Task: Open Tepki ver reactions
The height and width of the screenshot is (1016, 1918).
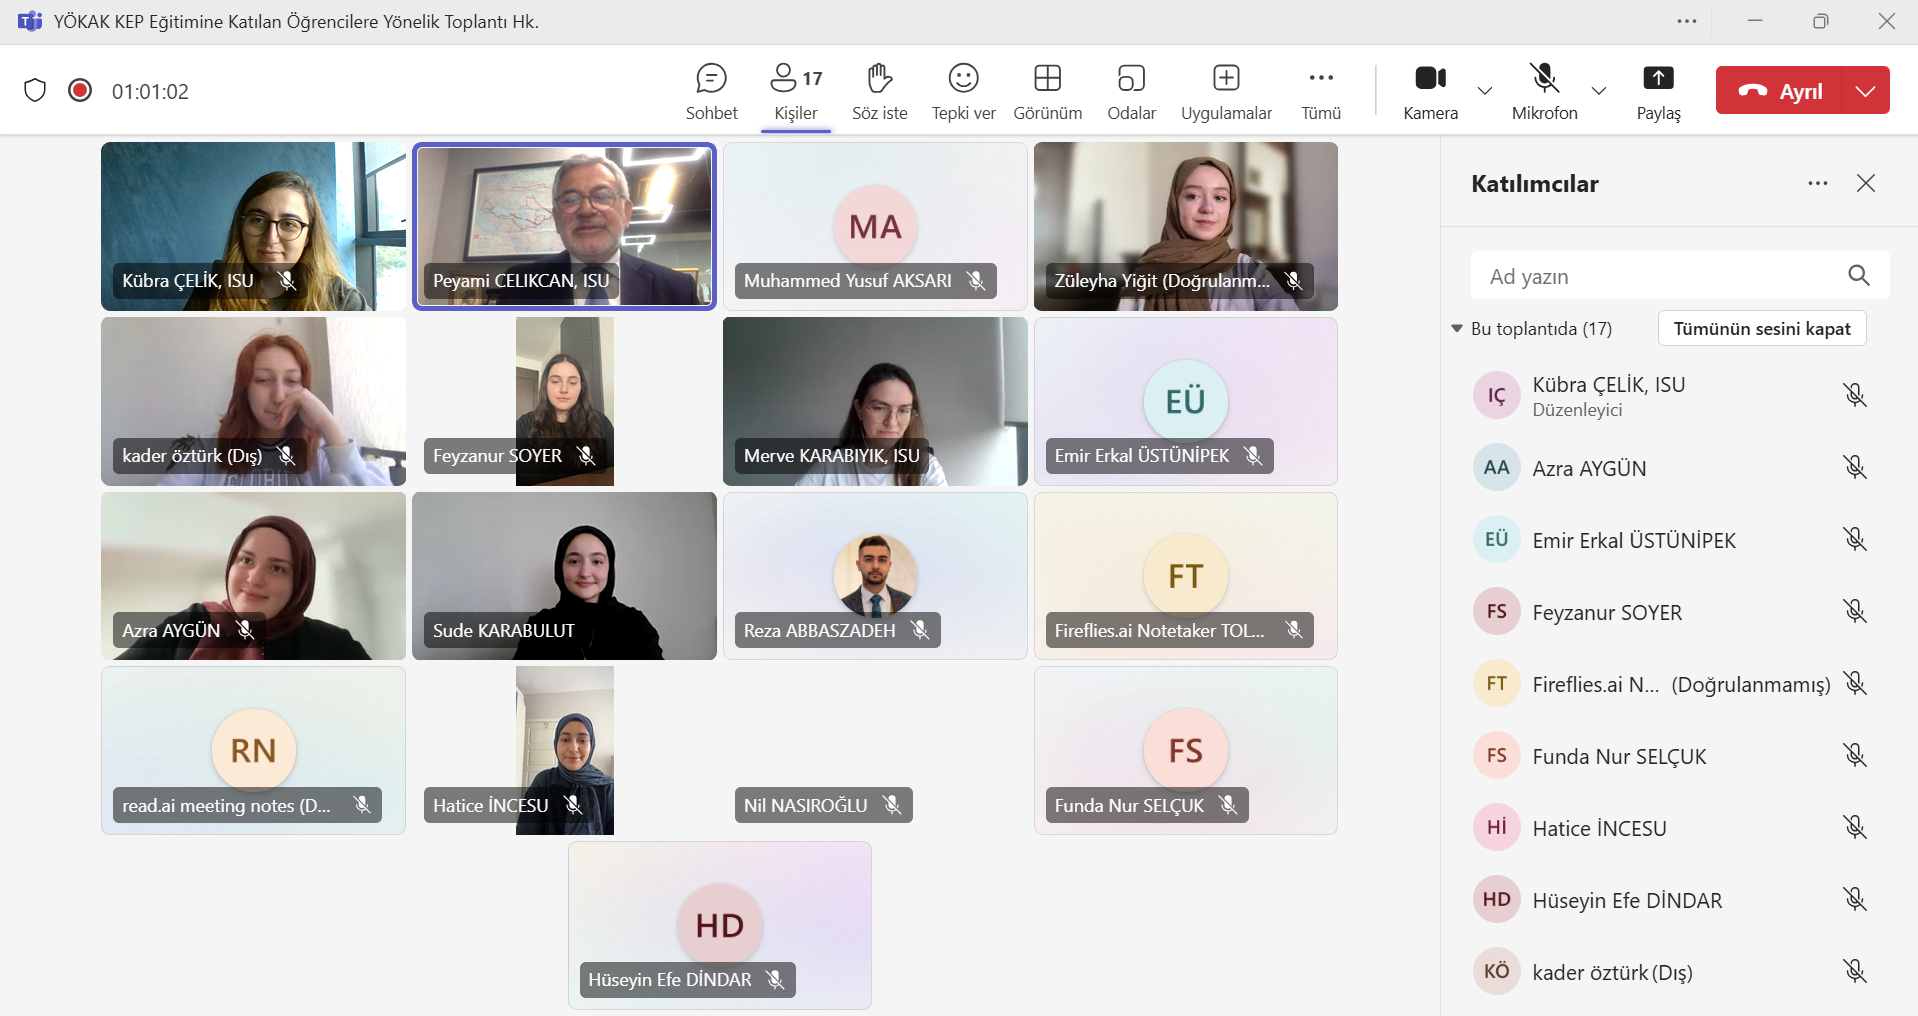Action: 963,91
